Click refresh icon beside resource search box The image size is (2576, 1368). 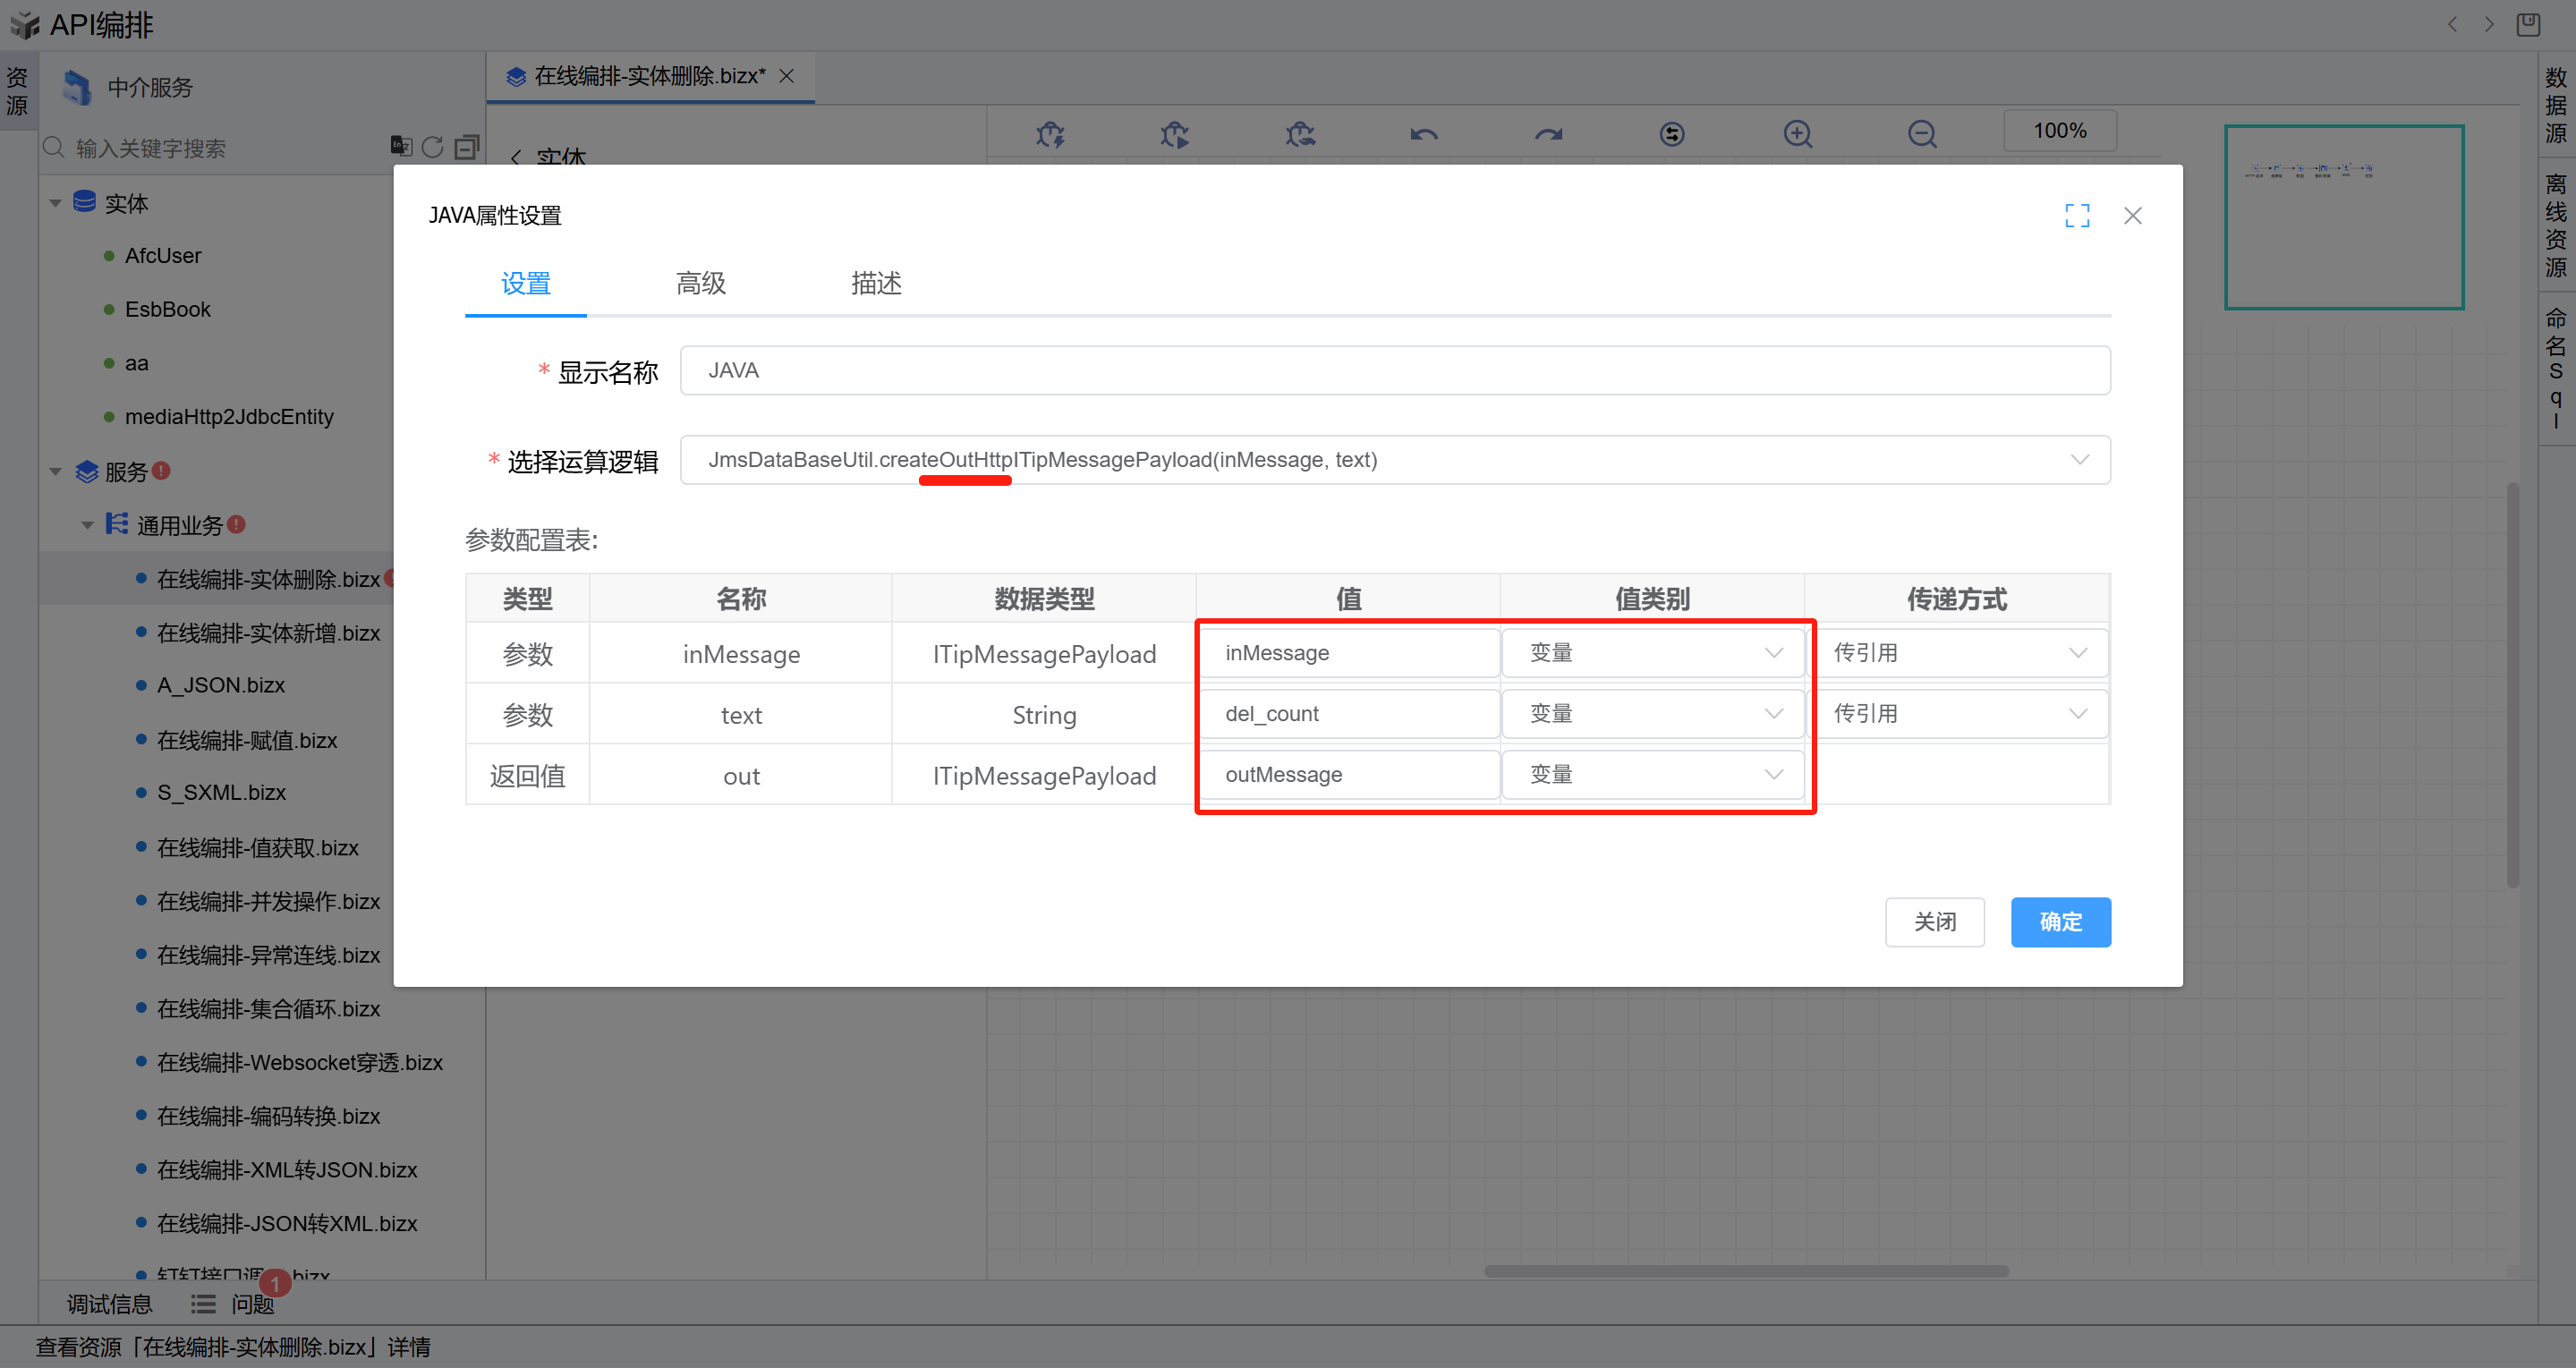(432, 148)
